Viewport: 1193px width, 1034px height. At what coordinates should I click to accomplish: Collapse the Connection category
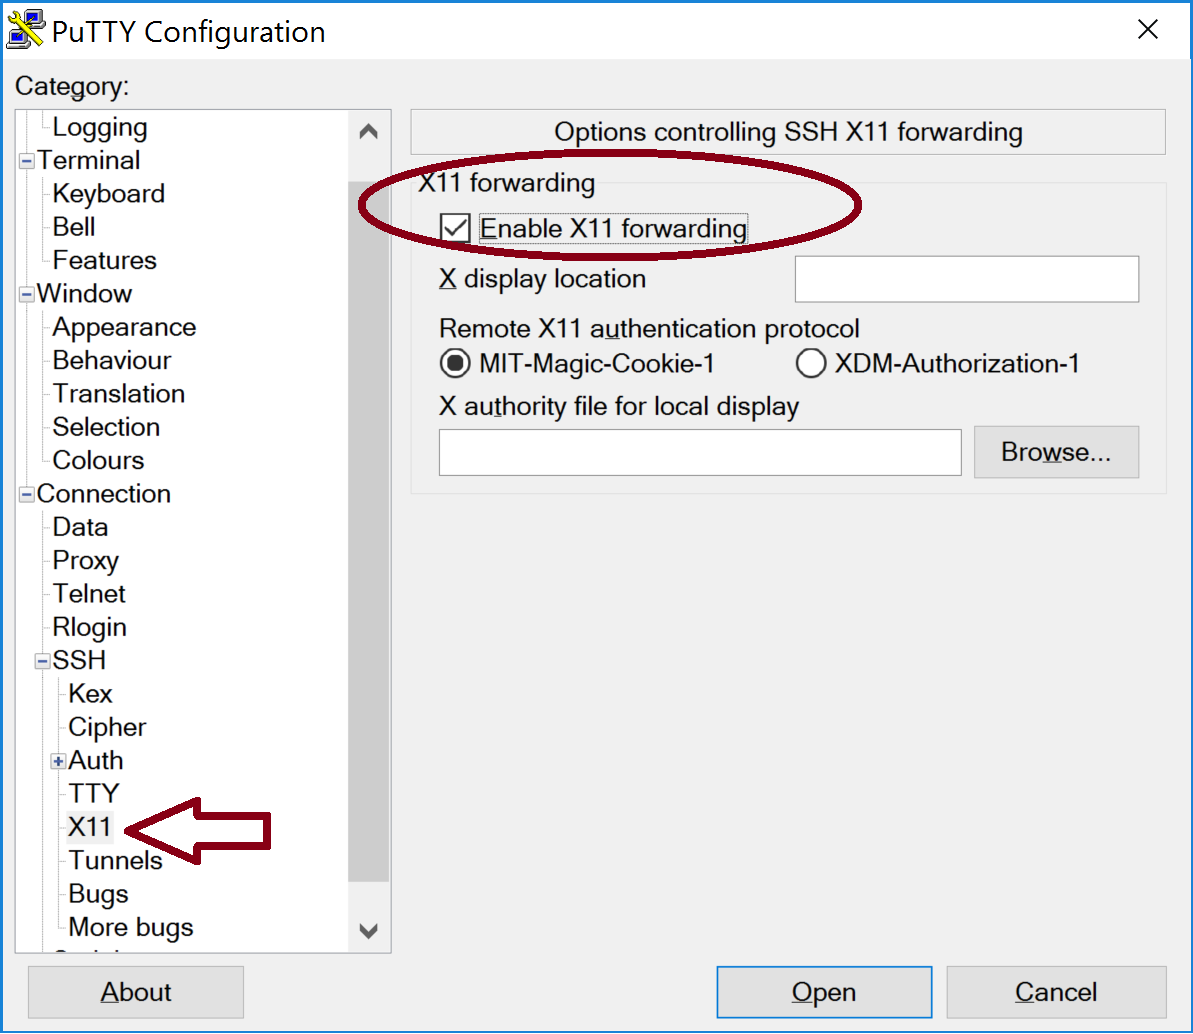click(x=27, y=494)
